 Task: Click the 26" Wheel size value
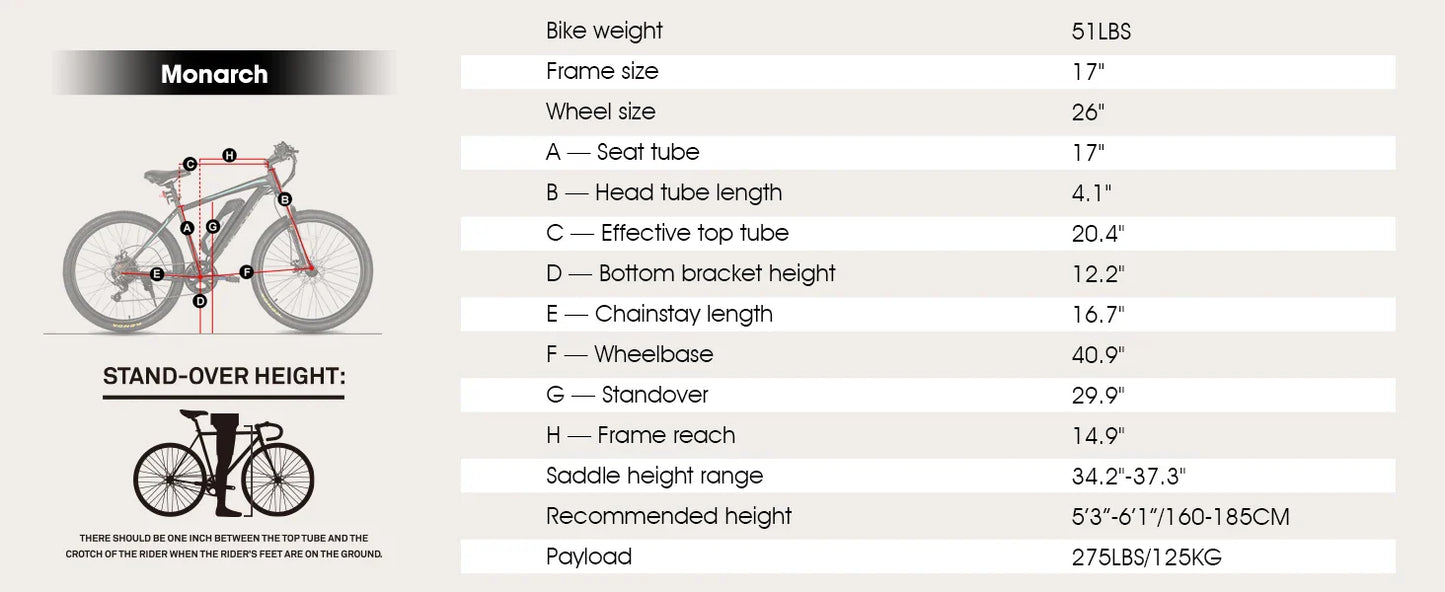click(x=1087, y=112)
